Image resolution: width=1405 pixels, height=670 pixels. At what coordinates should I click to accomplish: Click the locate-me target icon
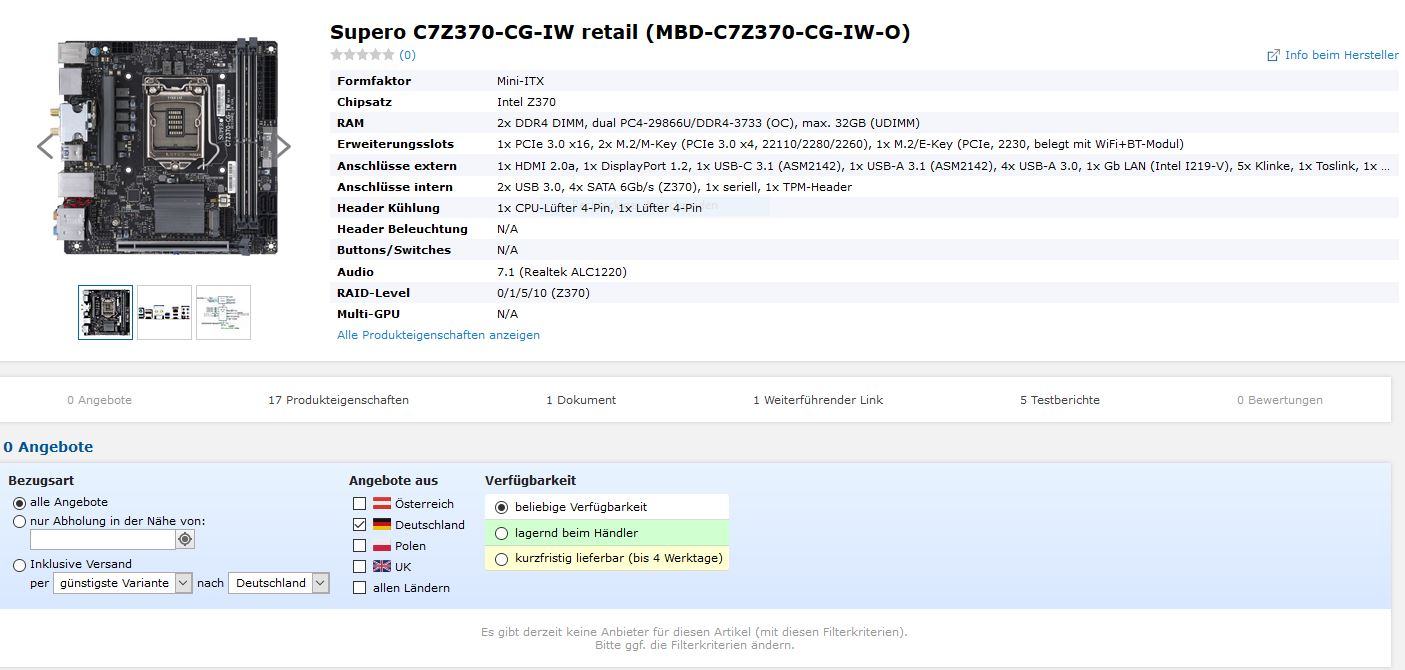pyautogui.click(x=185, y=540)
